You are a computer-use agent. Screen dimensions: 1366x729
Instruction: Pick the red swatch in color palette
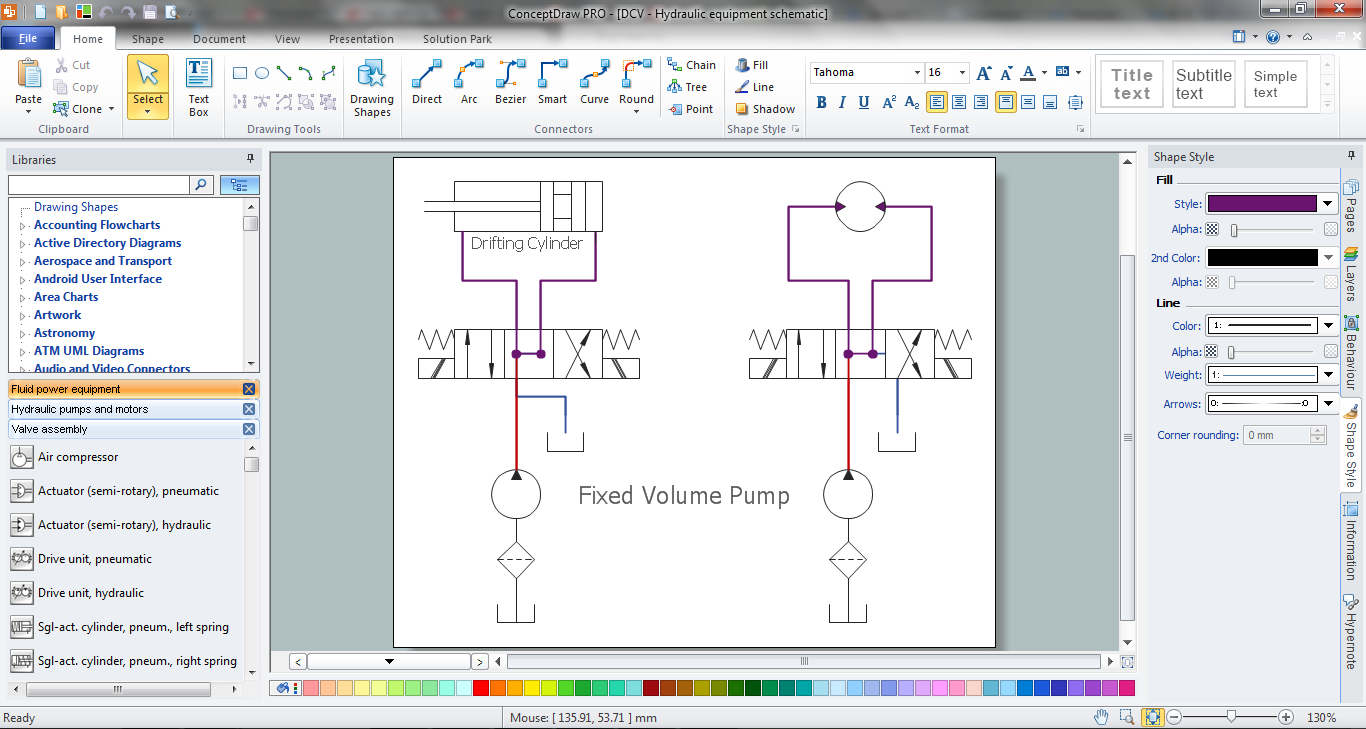click(x=481, y=688)
